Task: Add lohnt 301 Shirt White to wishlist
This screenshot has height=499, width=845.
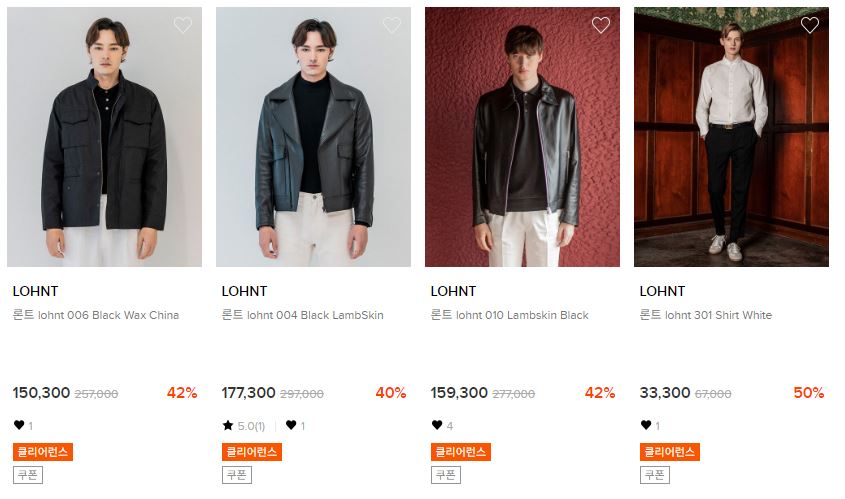Action: 810,25
